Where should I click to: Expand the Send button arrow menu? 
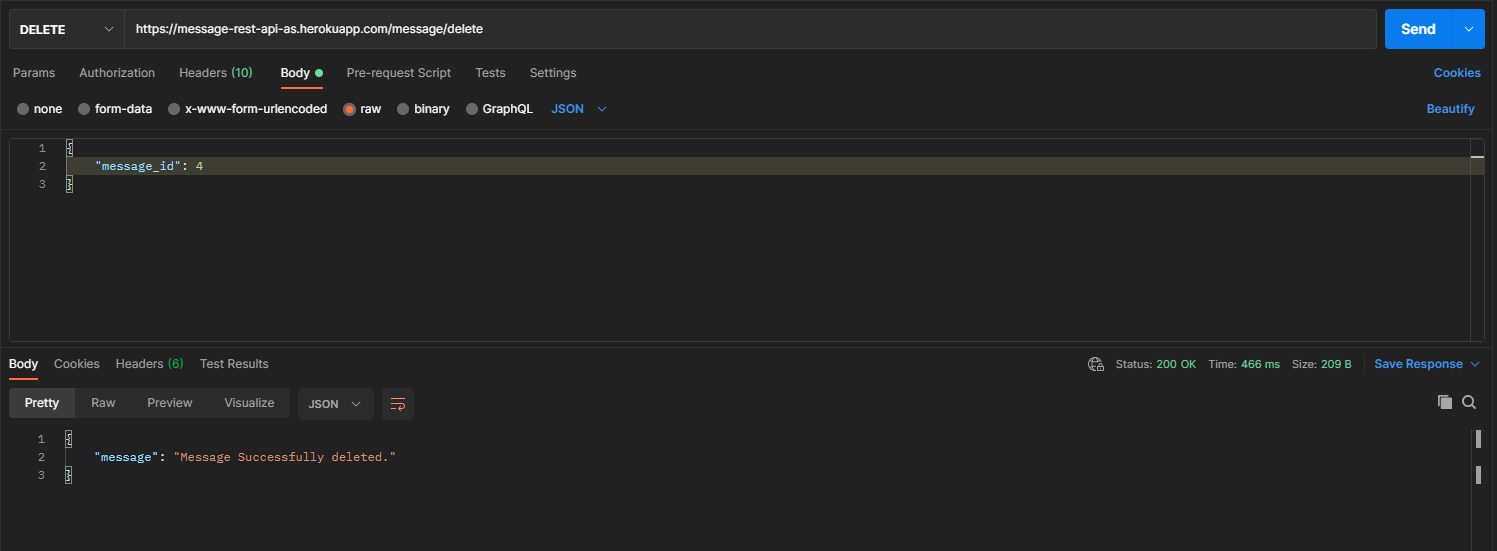pyautogui.click(x=1468, y=29)
